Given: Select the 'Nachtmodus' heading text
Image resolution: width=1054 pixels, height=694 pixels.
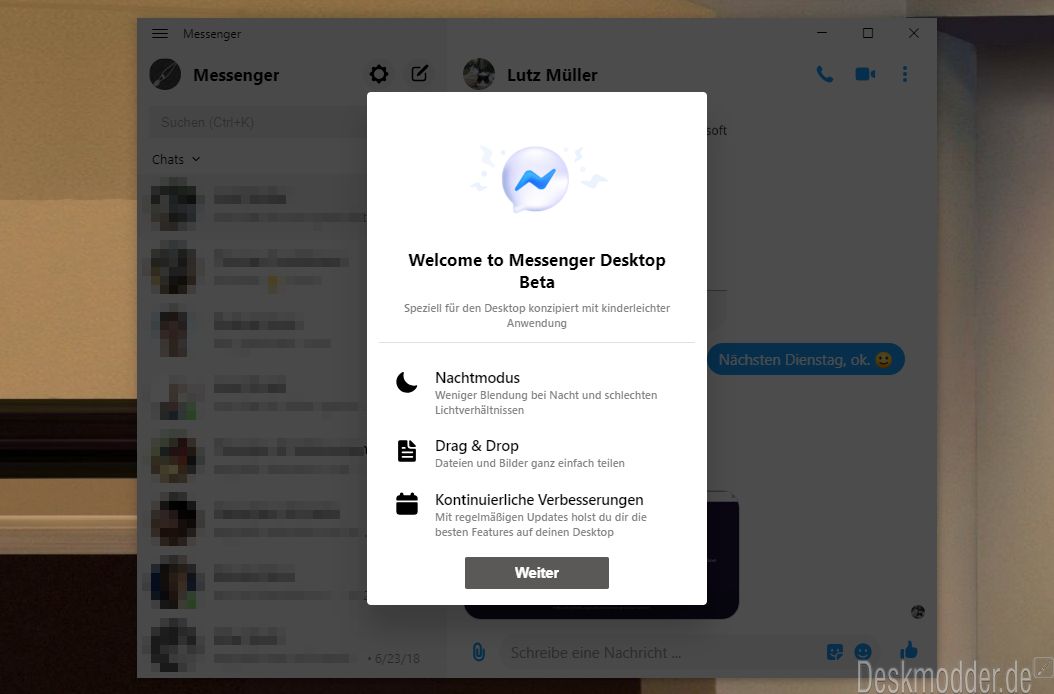Looking at the screenshot, I should tap(477, 378).
